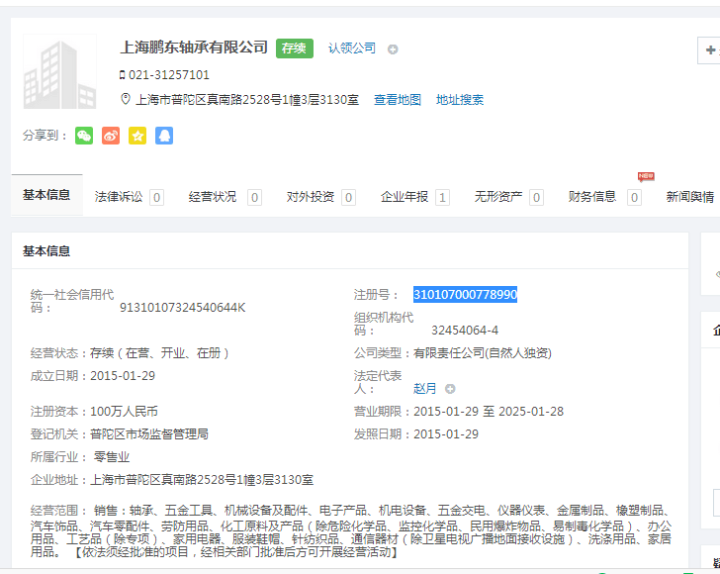Open the 财务信息 tab
This screenshot has height=574, width=720.
pos(592,197)
